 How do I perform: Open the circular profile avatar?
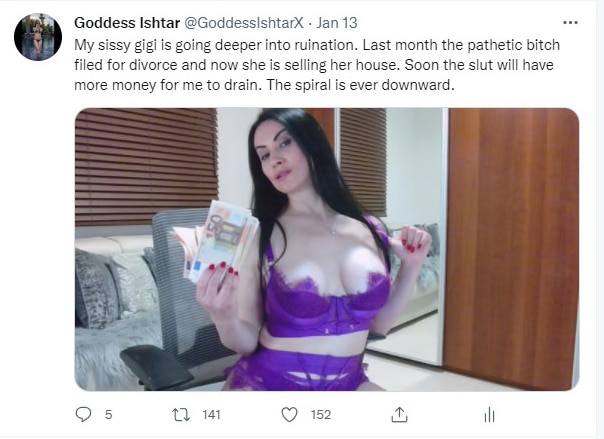pyautogui.click(x=38, y=37)
